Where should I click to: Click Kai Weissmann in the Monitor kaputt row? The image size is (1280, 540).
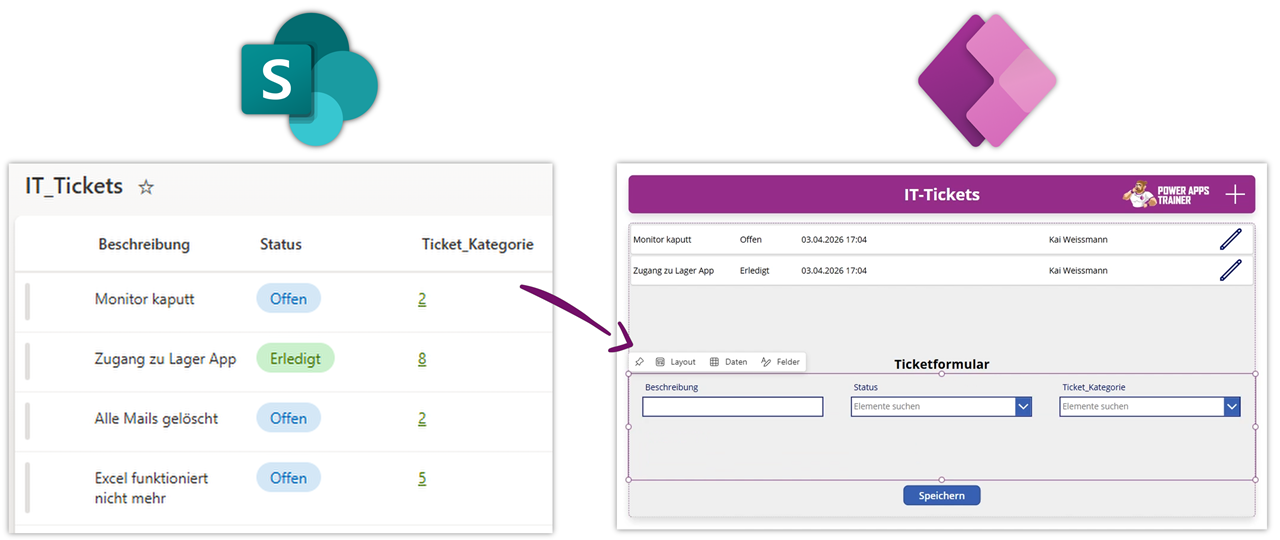pos(1078,240)
